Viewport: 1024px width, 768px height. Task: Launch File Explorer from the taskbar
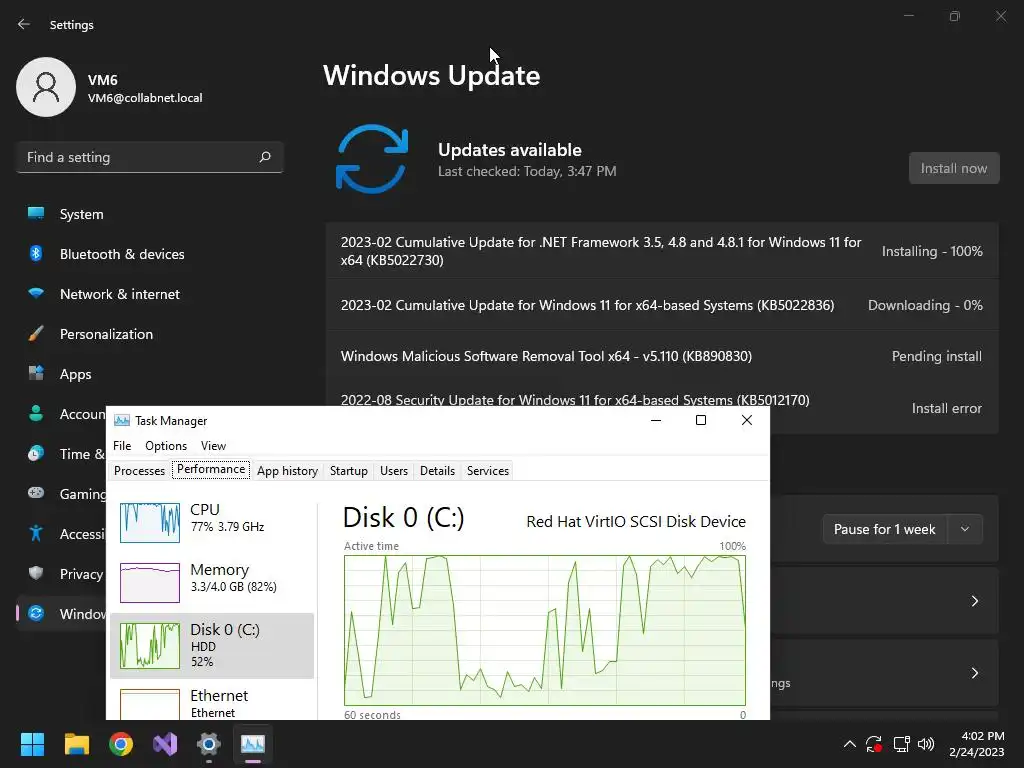pyautogui.click(x=76, y=744)
